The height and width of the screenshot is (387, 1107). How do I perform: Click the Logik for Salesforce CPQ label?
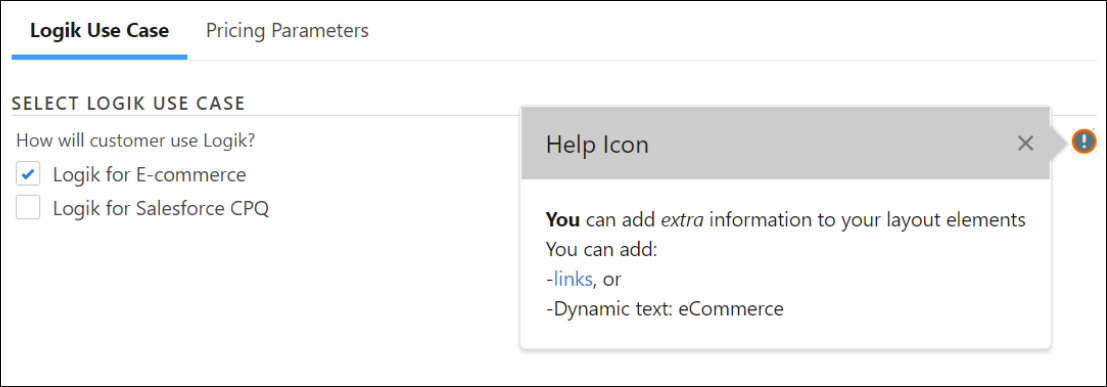[x=161, y=209]
